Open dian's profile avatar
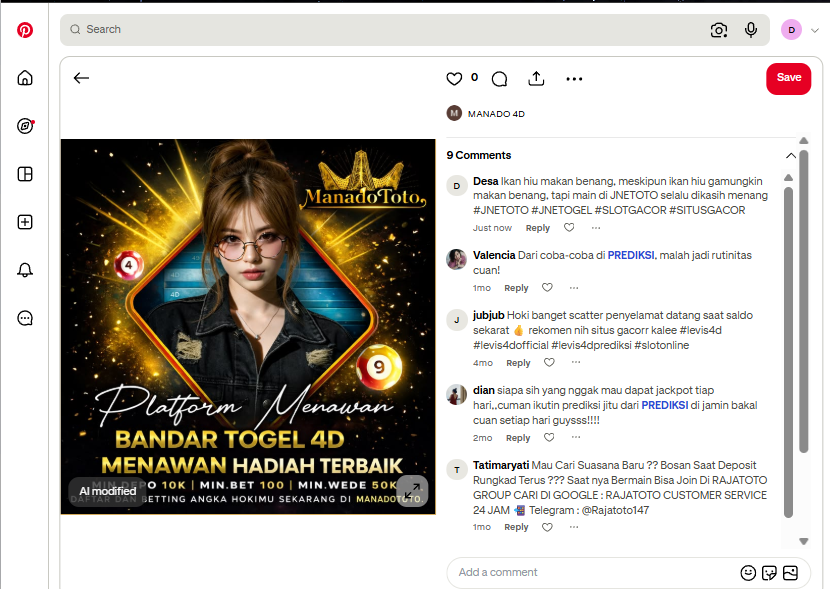This screenshot has width=830, height=589. tap(456, 394)
